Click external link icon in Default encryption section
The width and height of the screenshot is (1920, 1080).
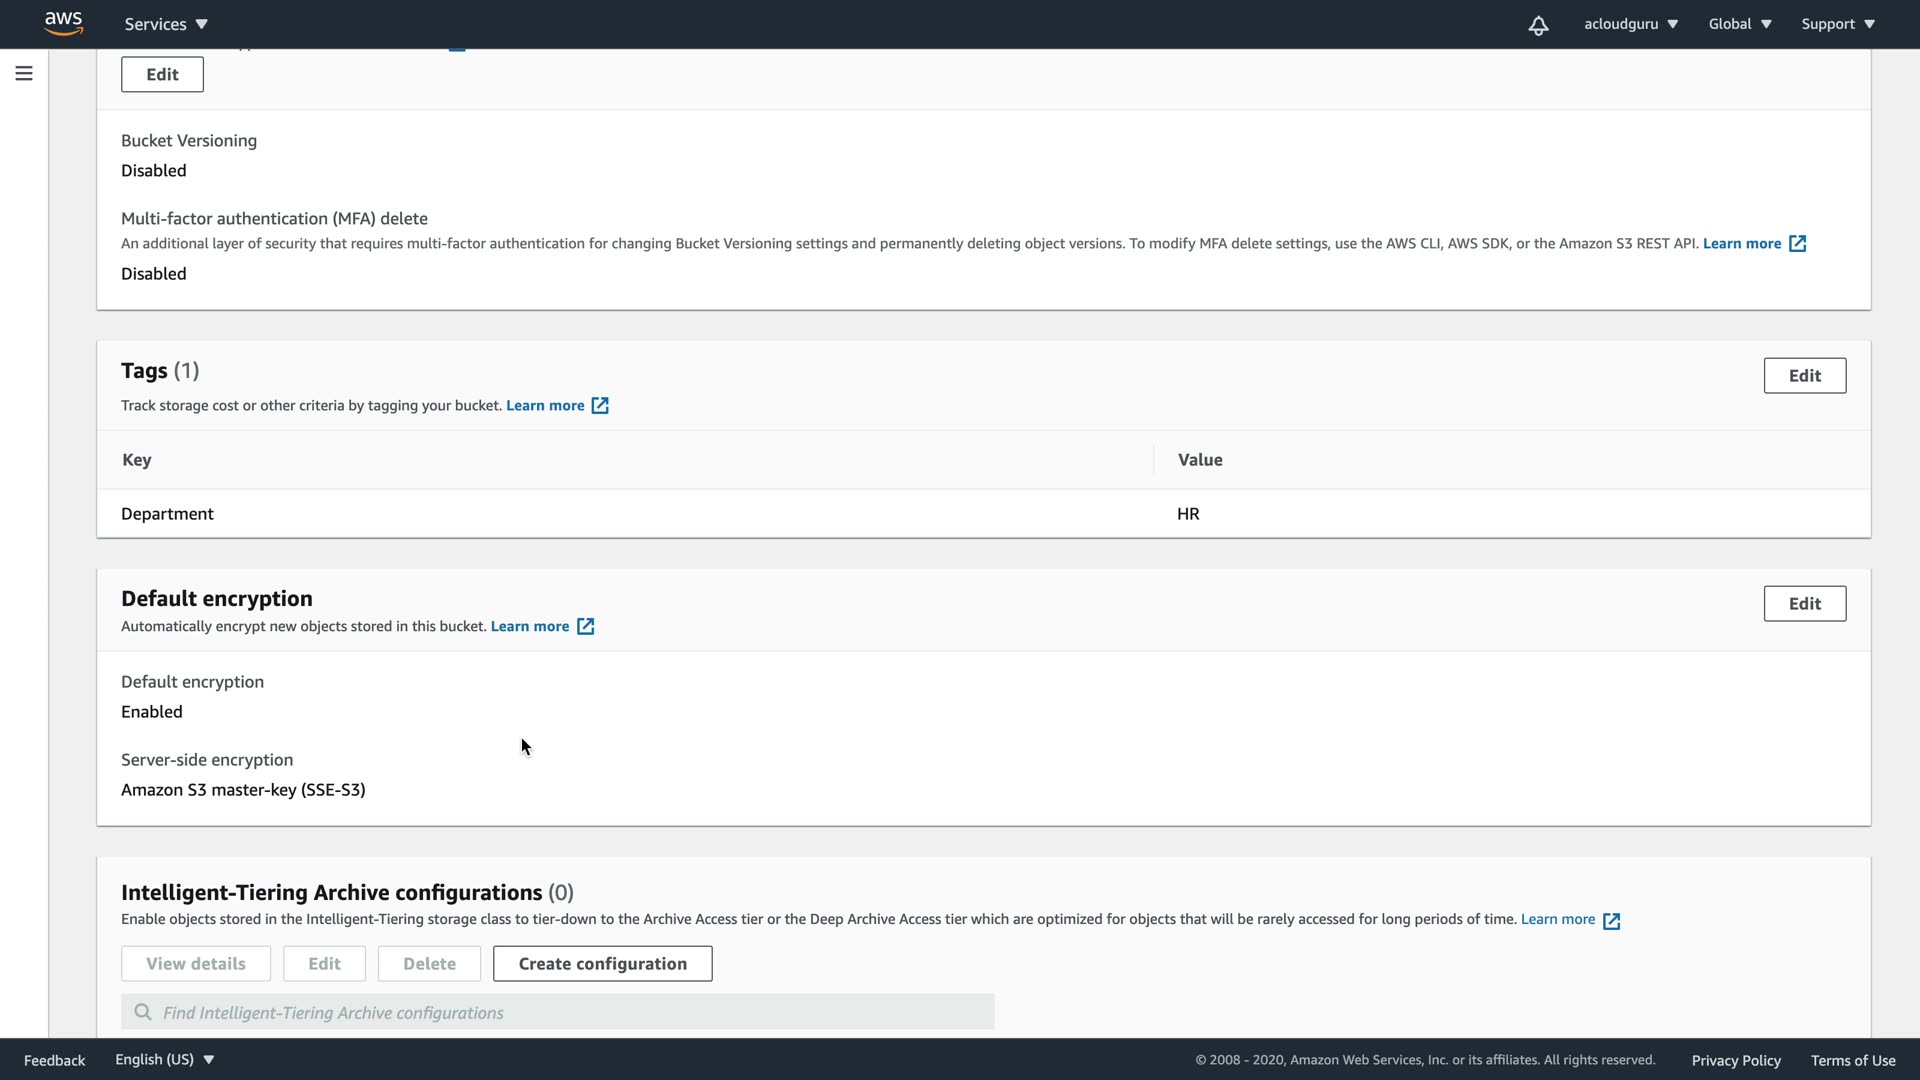pyautogui.click(x=585, y=627)
